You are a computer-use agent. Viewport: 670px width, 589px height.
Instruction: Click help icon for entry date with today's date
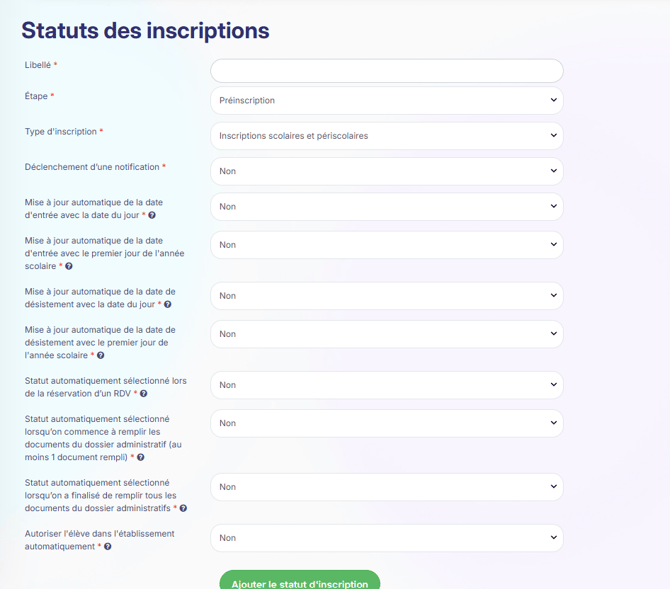[x=152, y=215]
